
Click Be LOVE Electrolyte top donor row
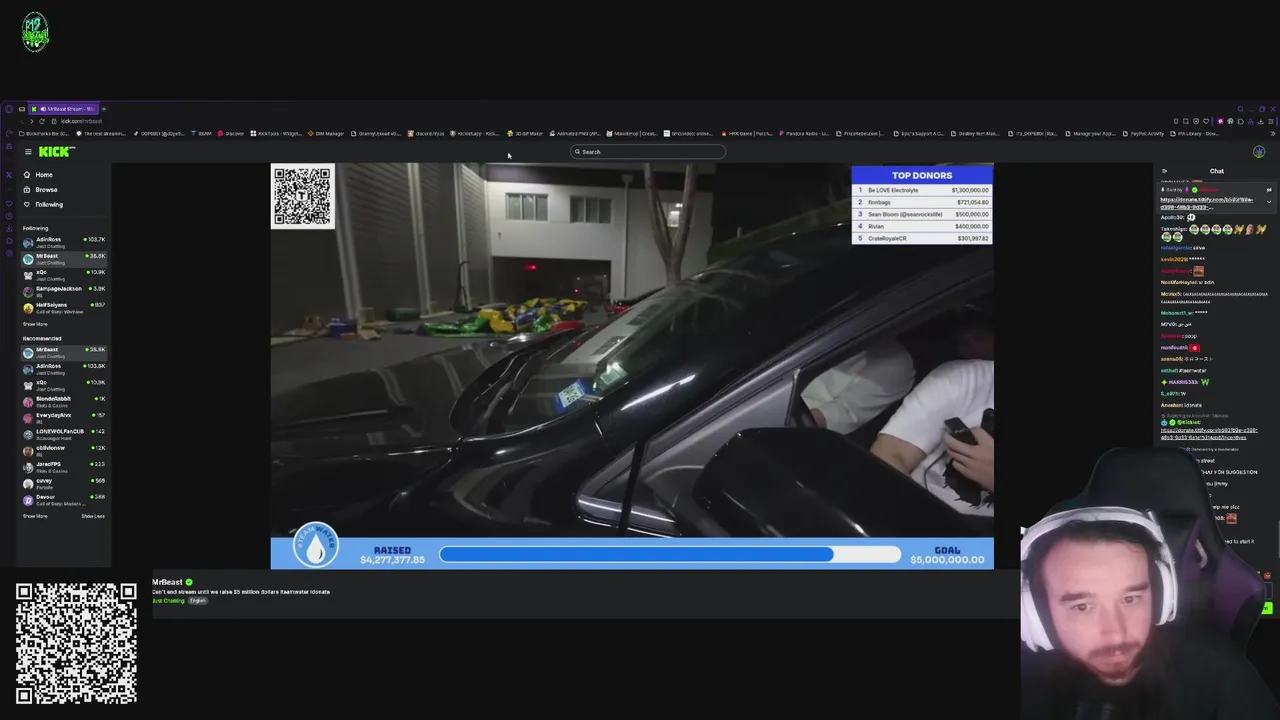tap(922, 190)
